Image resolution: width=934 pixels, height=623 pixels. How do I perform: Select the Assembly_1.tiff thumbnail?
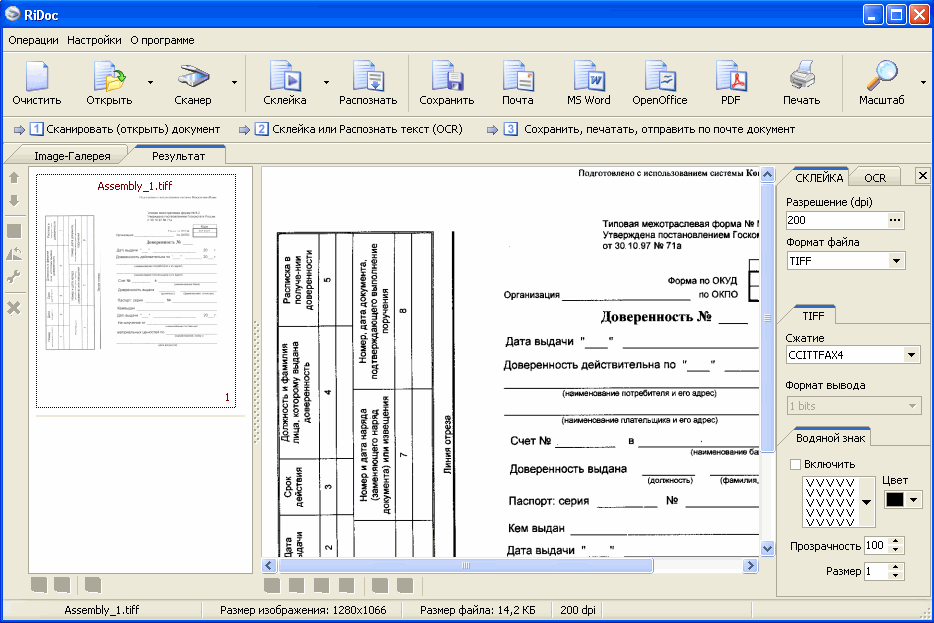pos(136,290)
